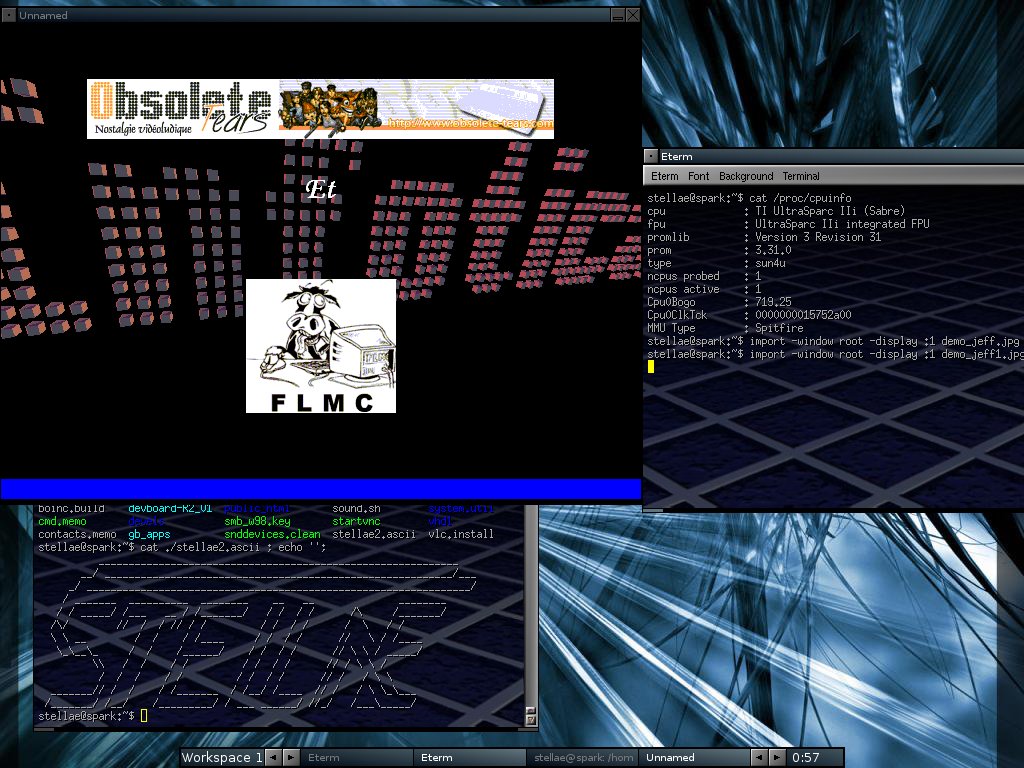Click the 'TI UltraSparc IIi (Sabre)' cpu value
Viewport: 1024px width, 768px height.
pos(830,211)
